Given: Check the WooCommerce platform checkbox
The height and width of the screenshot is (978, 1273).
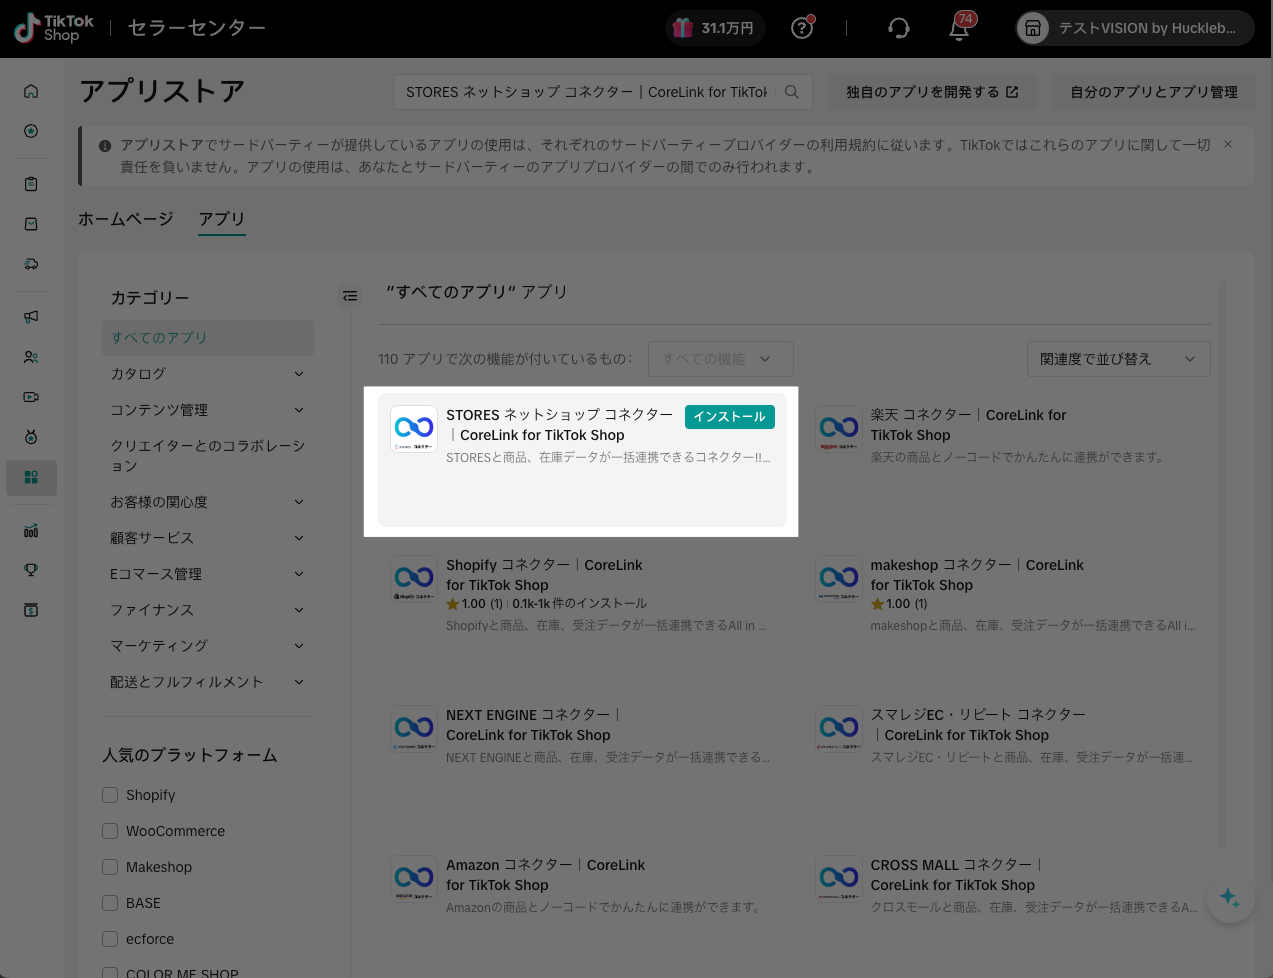Looking at the screenshot, I should click(110, 831).
